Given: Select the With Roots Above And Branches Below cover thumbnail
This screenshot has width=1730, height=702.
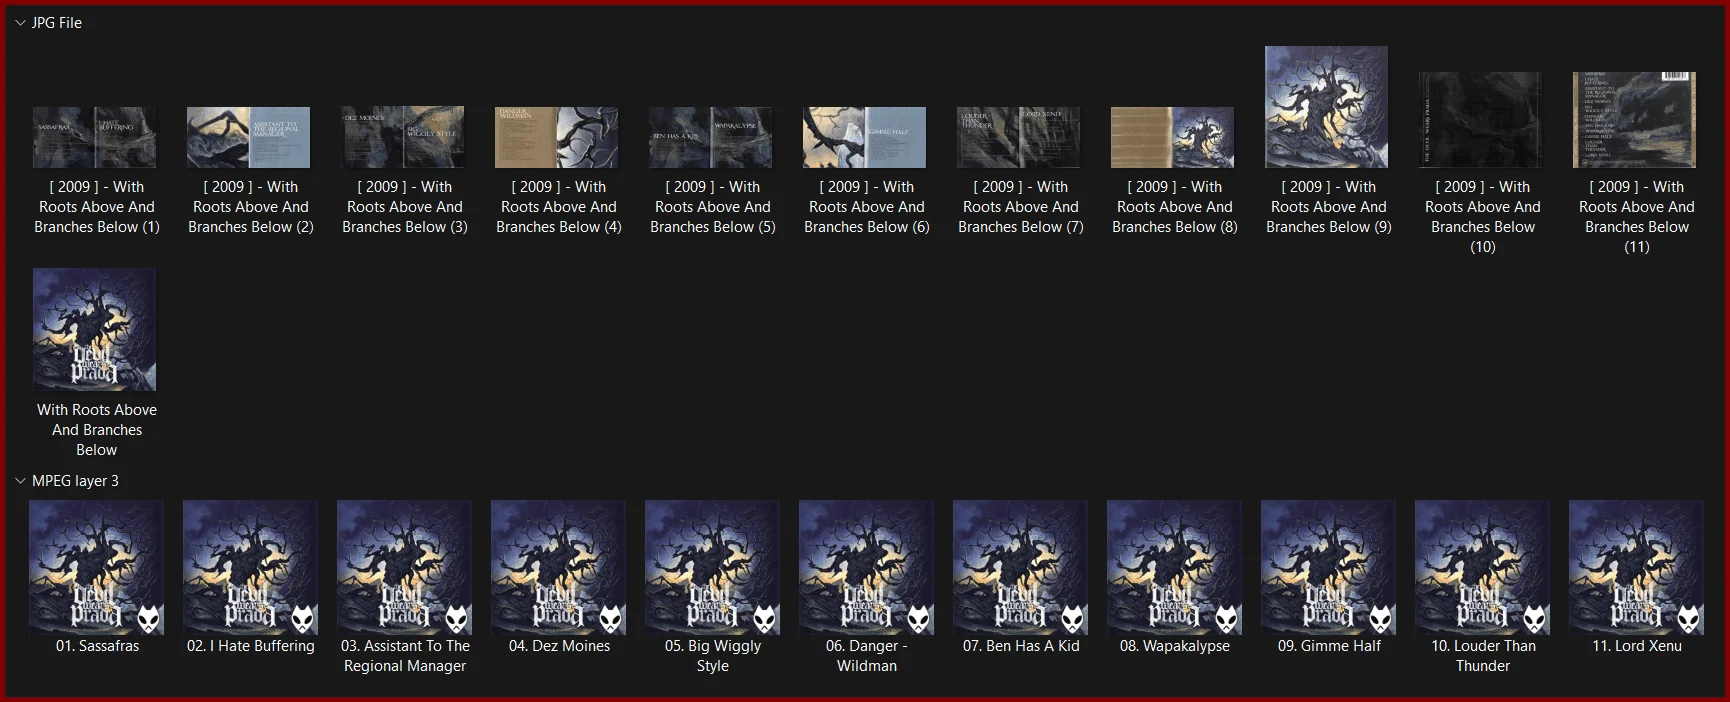Looking at the screenshot, I should pyautogui.click(x=95, y=329).
